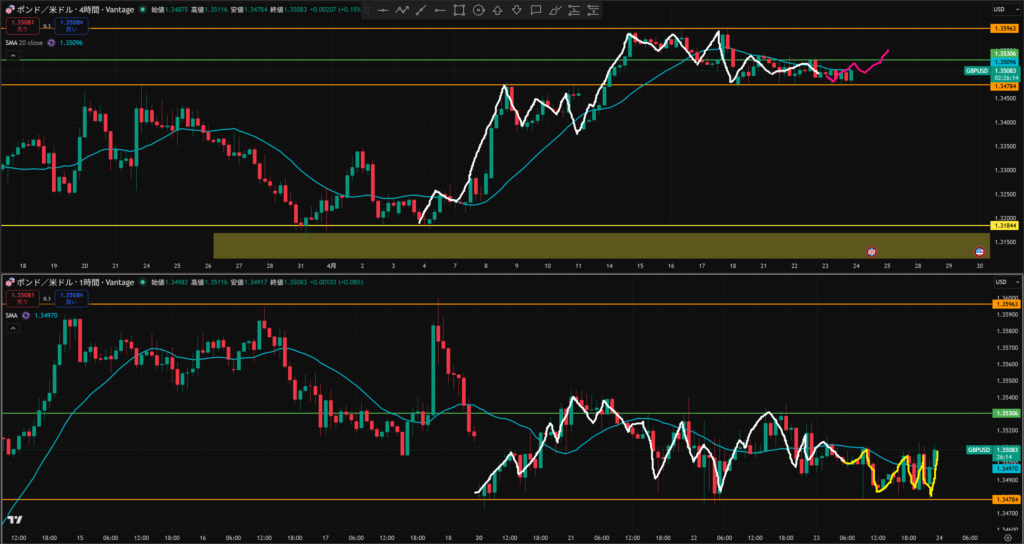Click the SMA 20 close indicator label
Screen dimensions: 1024x544
(x=24, y=43)
